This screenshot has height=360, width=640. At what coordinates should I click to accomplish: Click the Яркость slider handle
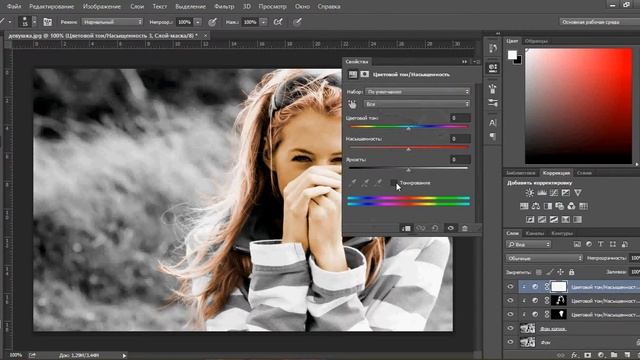pos(408,170)
